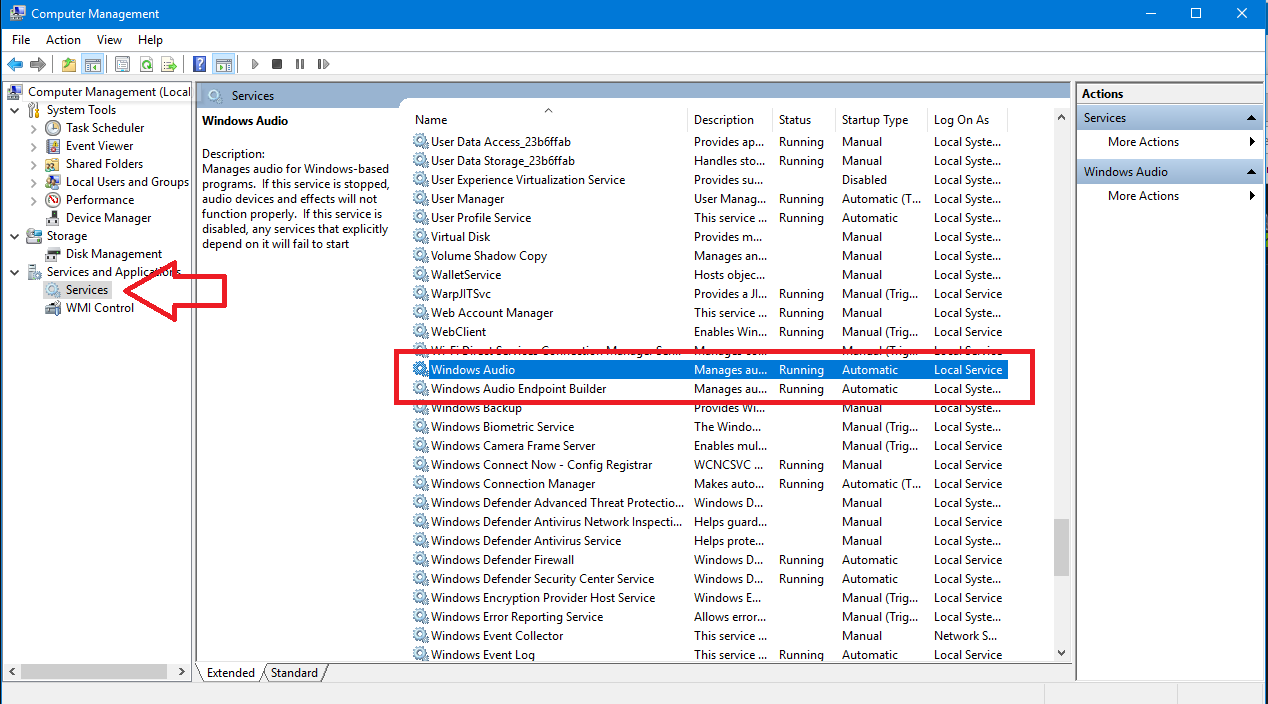Expand the Task Scheduler node

tap(33, 128)
